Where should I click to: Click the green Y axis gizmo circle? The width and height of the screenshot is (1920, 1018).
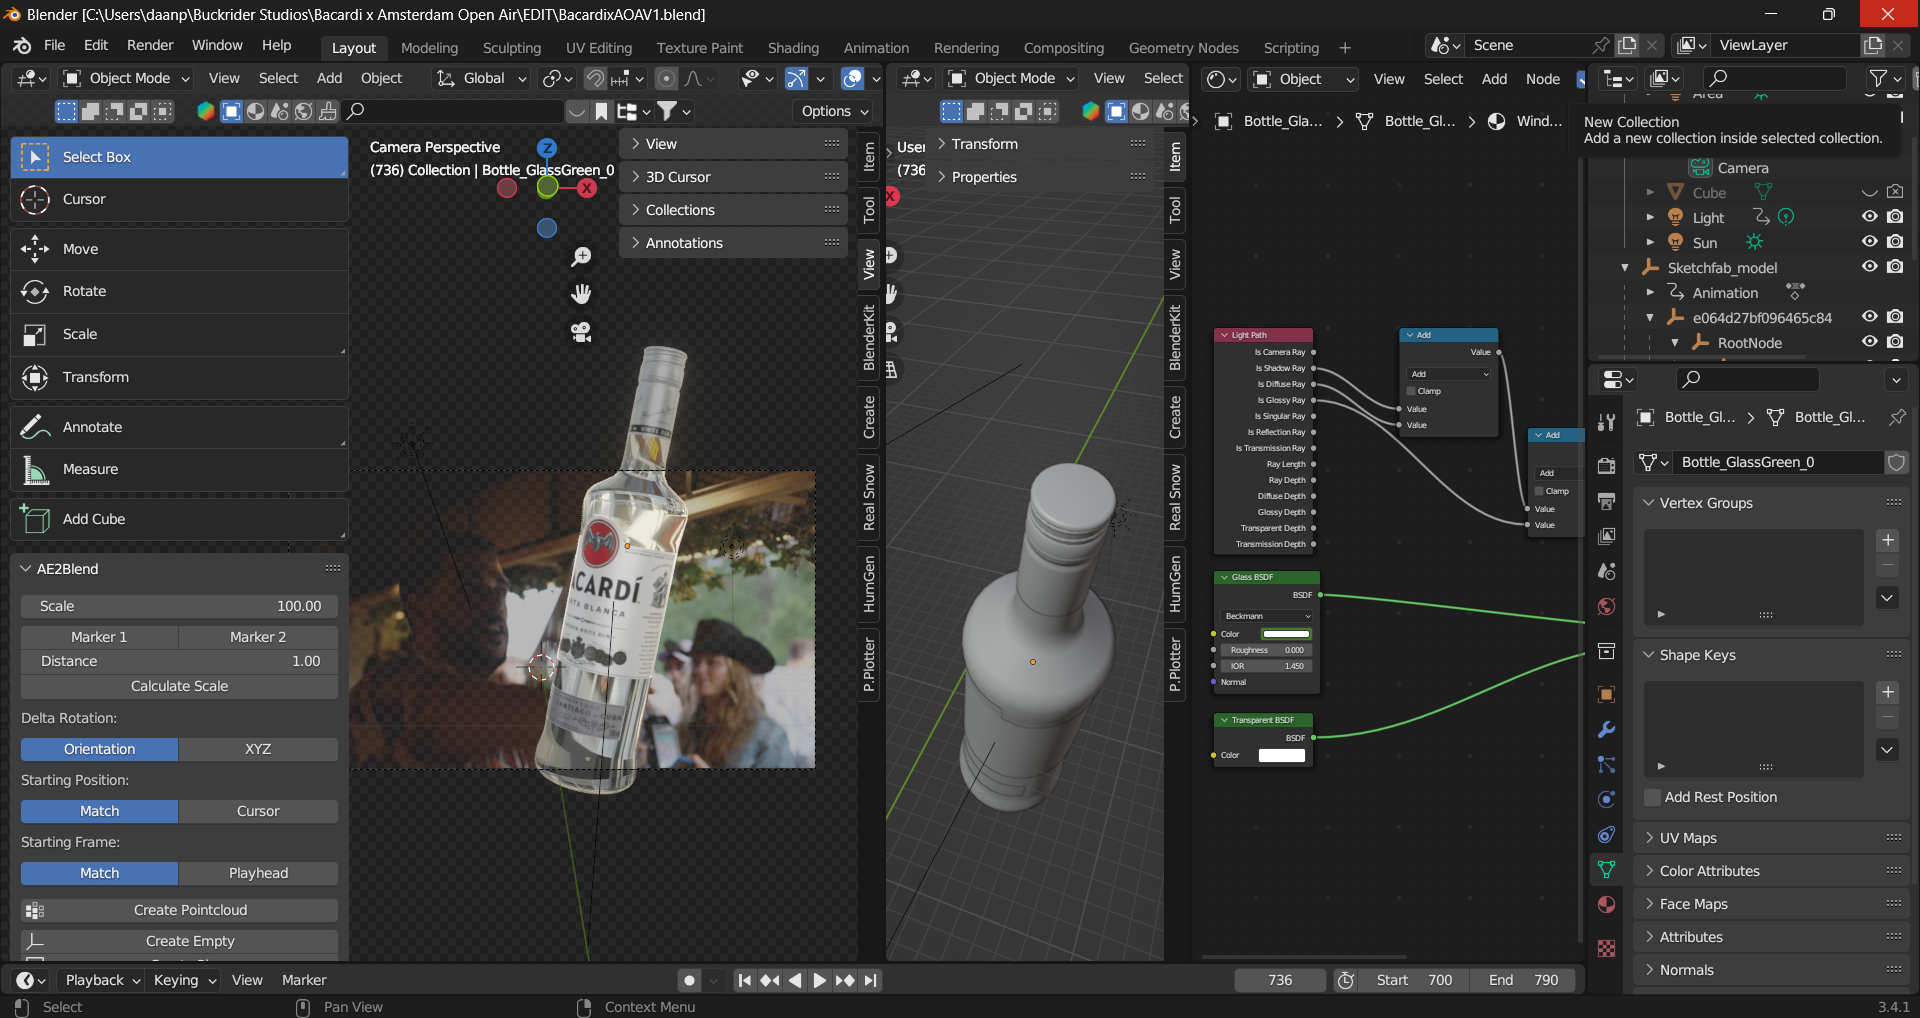click(547, 186)
